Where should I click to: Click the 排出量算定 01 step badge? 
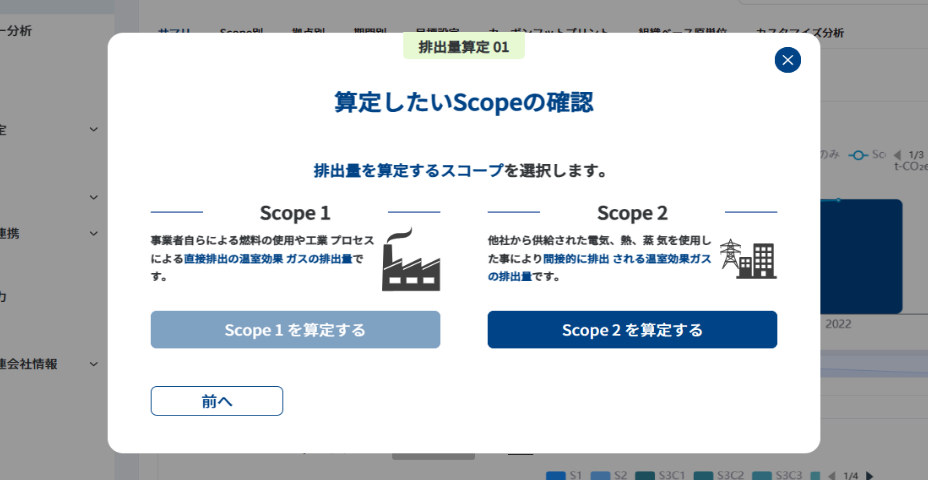[463, 47]
